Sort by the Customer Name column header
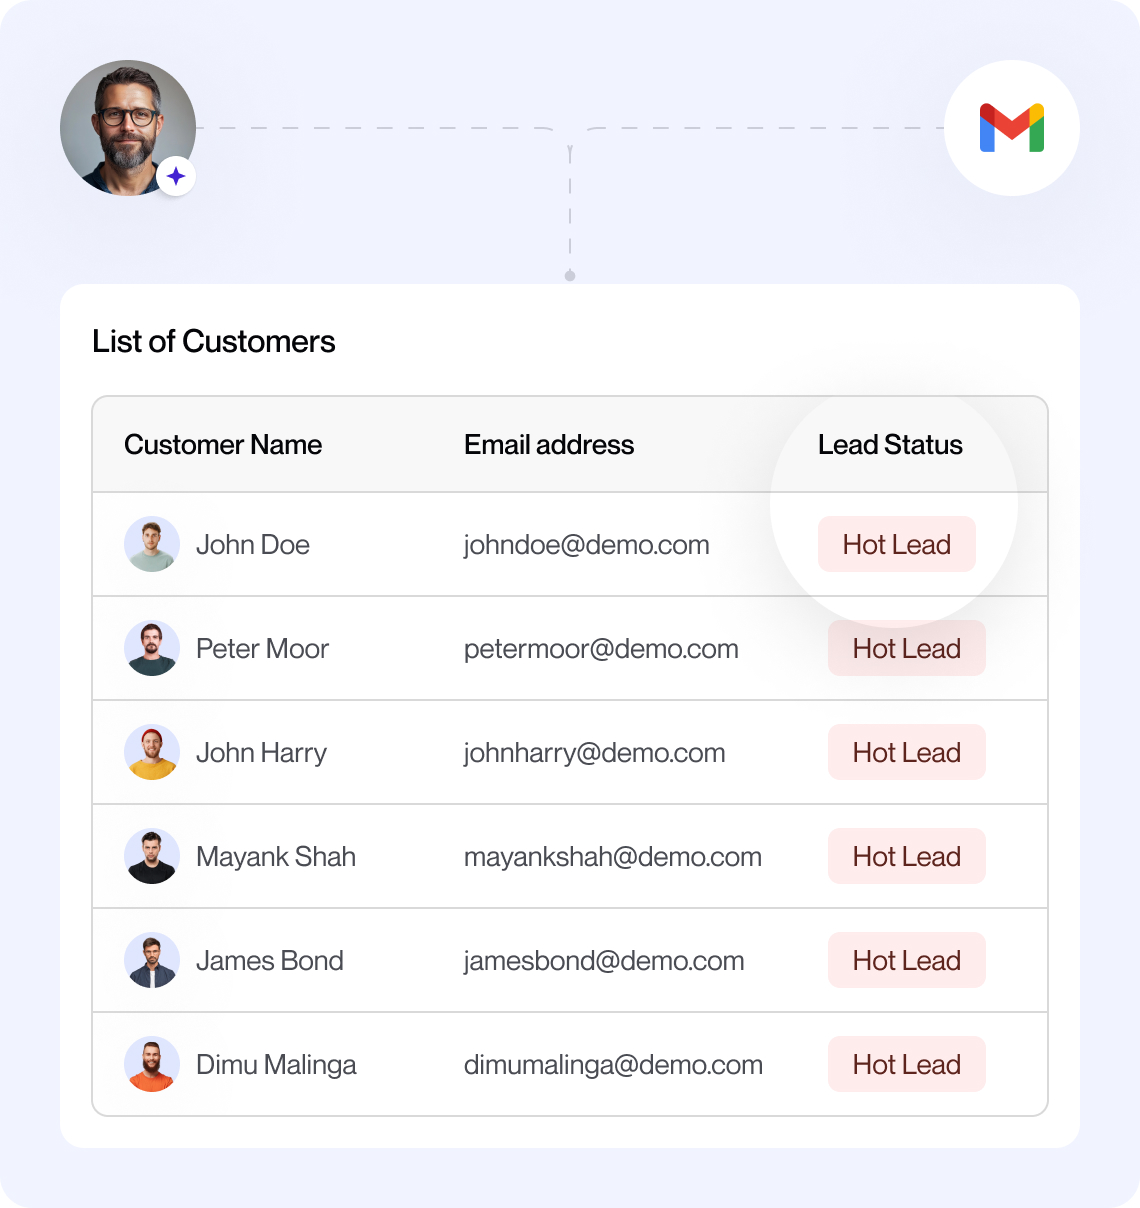This screenshot has width=1140, height=1208. pyautogui.click(x=223, y=445)
